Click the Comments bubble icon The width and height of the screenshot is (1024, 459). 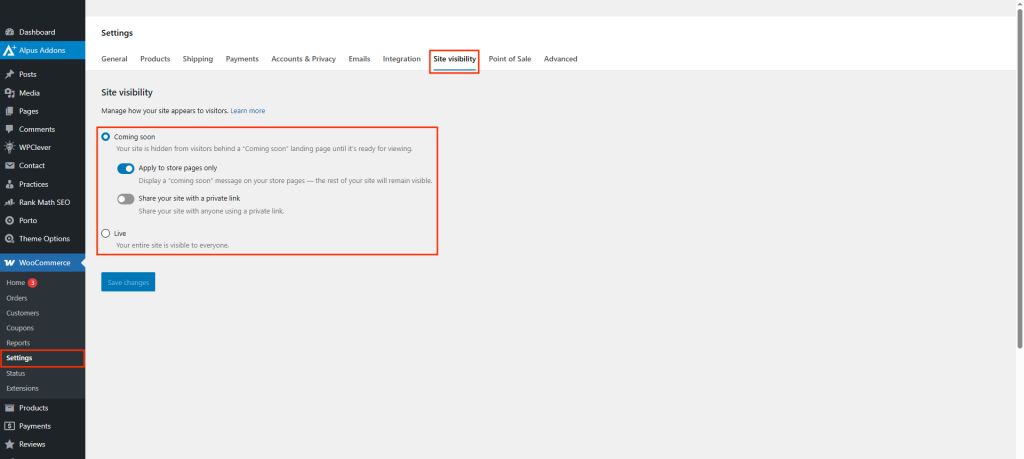[10, 129]
